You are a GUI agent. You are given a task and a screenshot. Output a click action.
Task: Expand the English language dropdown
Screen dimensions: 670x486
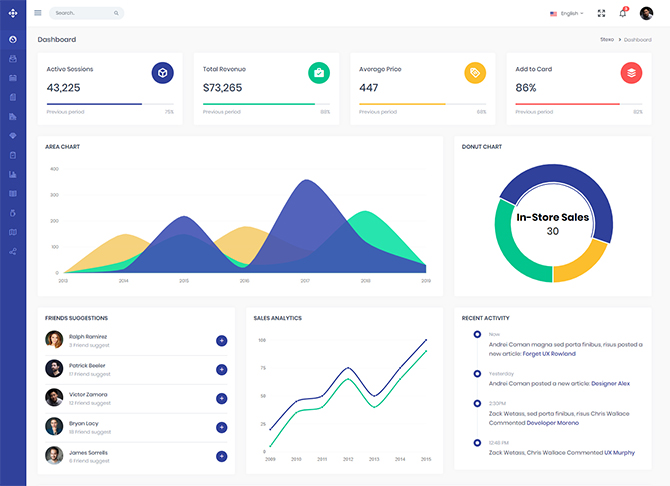click(x=567, y=13)
